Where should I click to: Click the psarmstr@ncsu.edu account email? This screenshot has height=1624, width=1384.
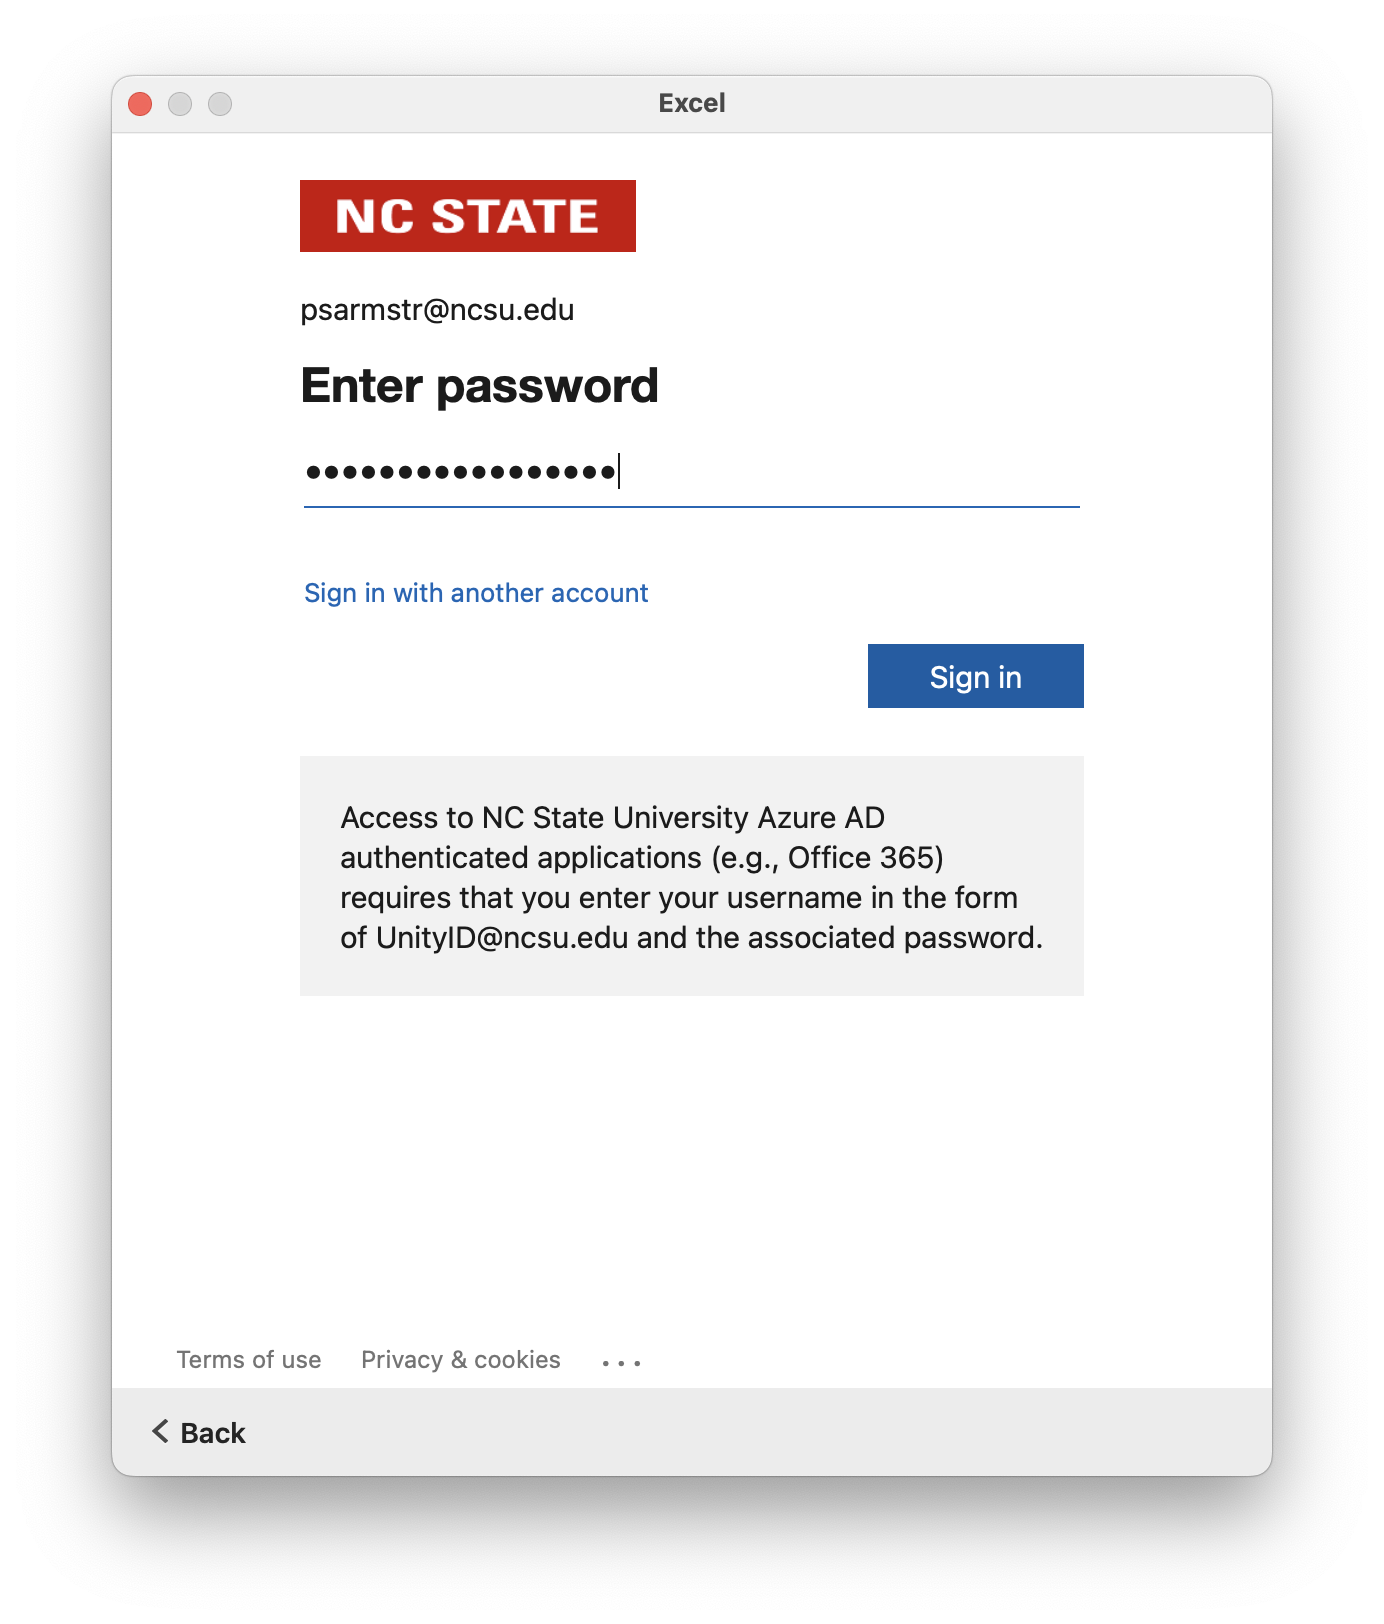pos(437,310)
